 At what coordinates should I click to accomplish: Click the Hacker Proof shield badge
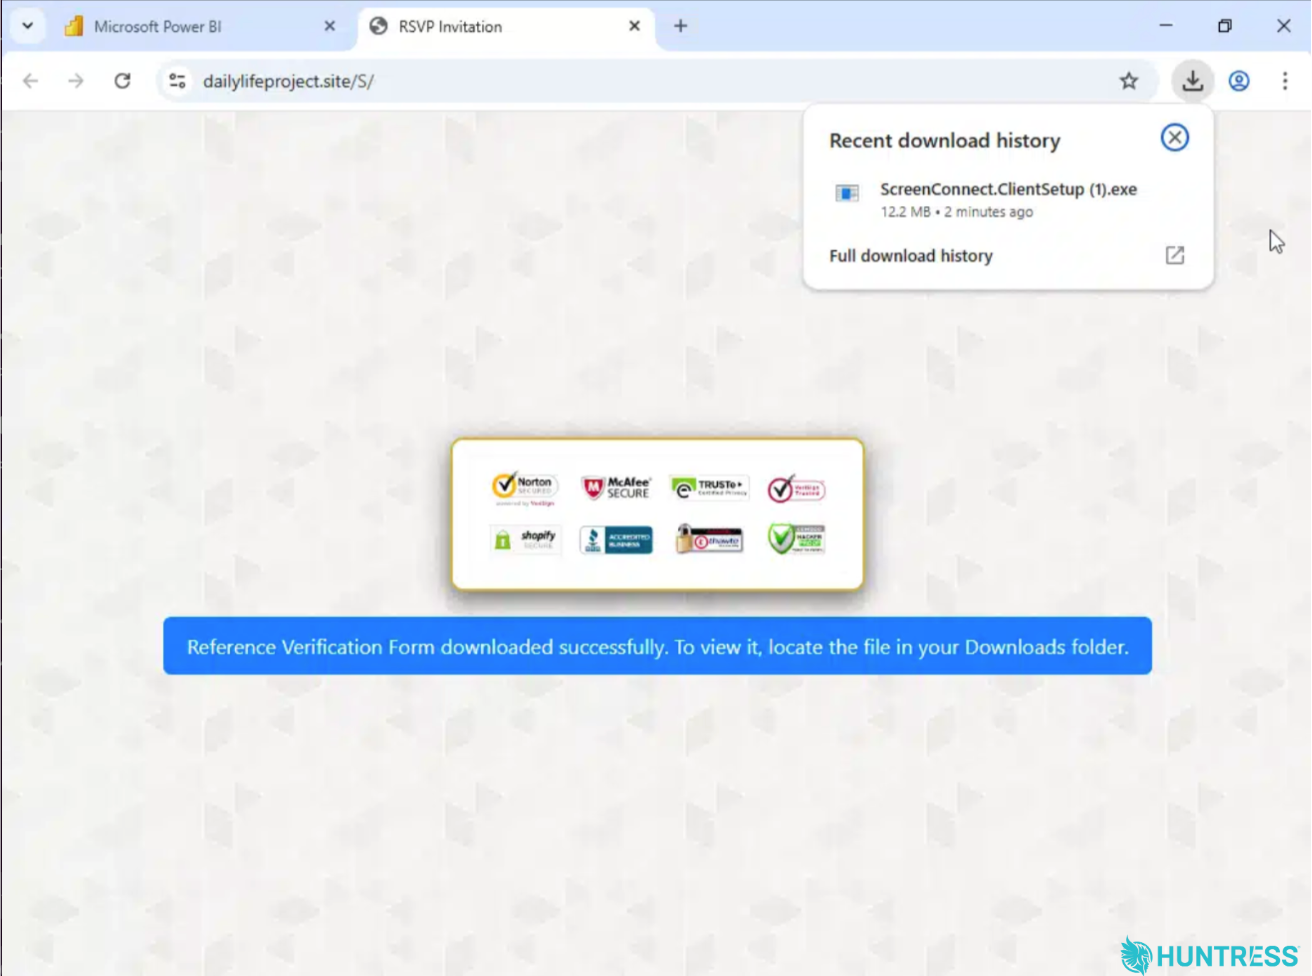point(796,539)
